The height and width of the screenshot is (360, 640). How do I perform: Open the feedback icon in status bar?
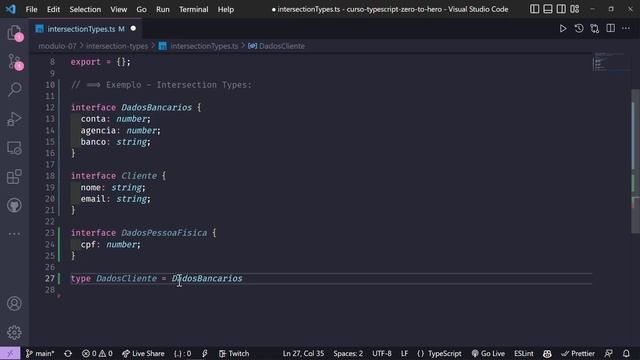click(608, 353)
